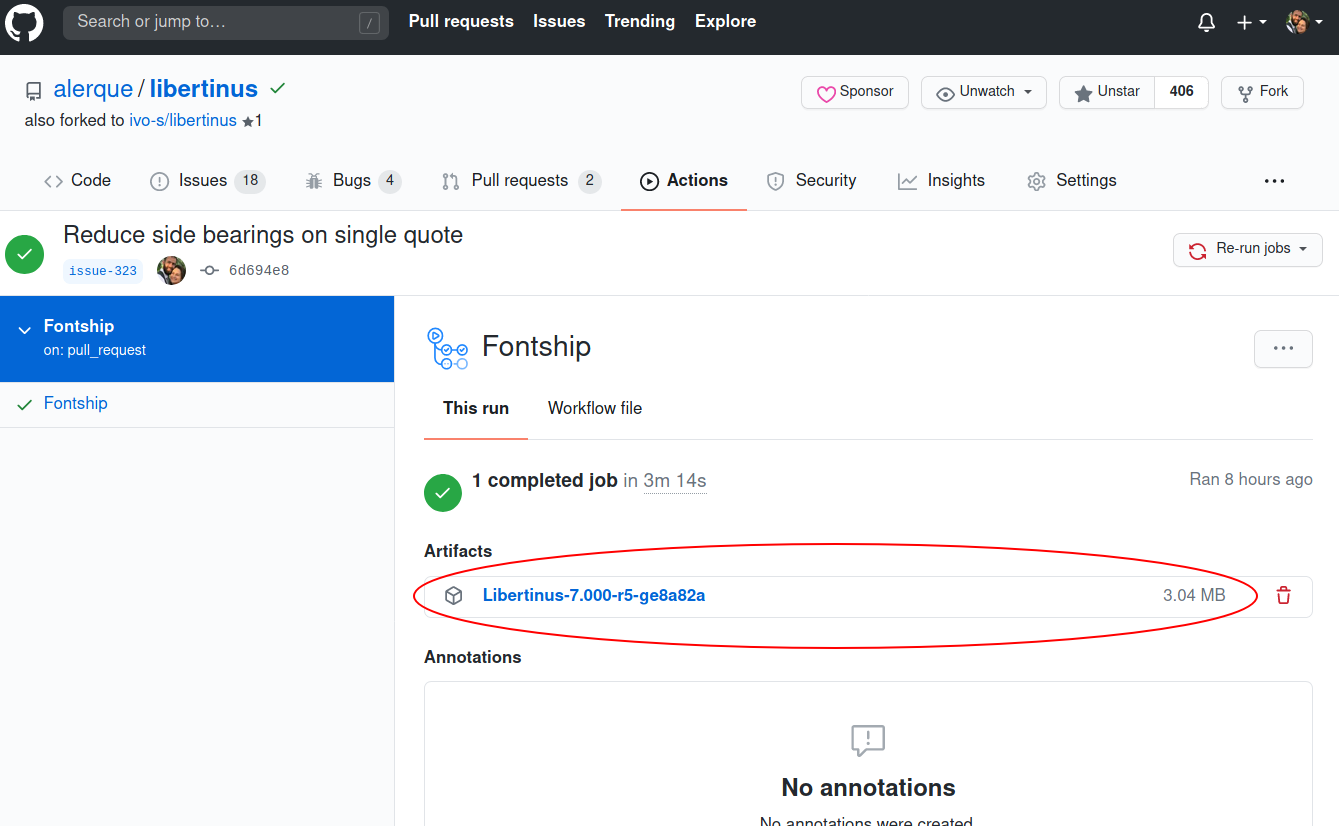Open the user avatar menu
The image size is (1339, 826).
(1304, 22)
